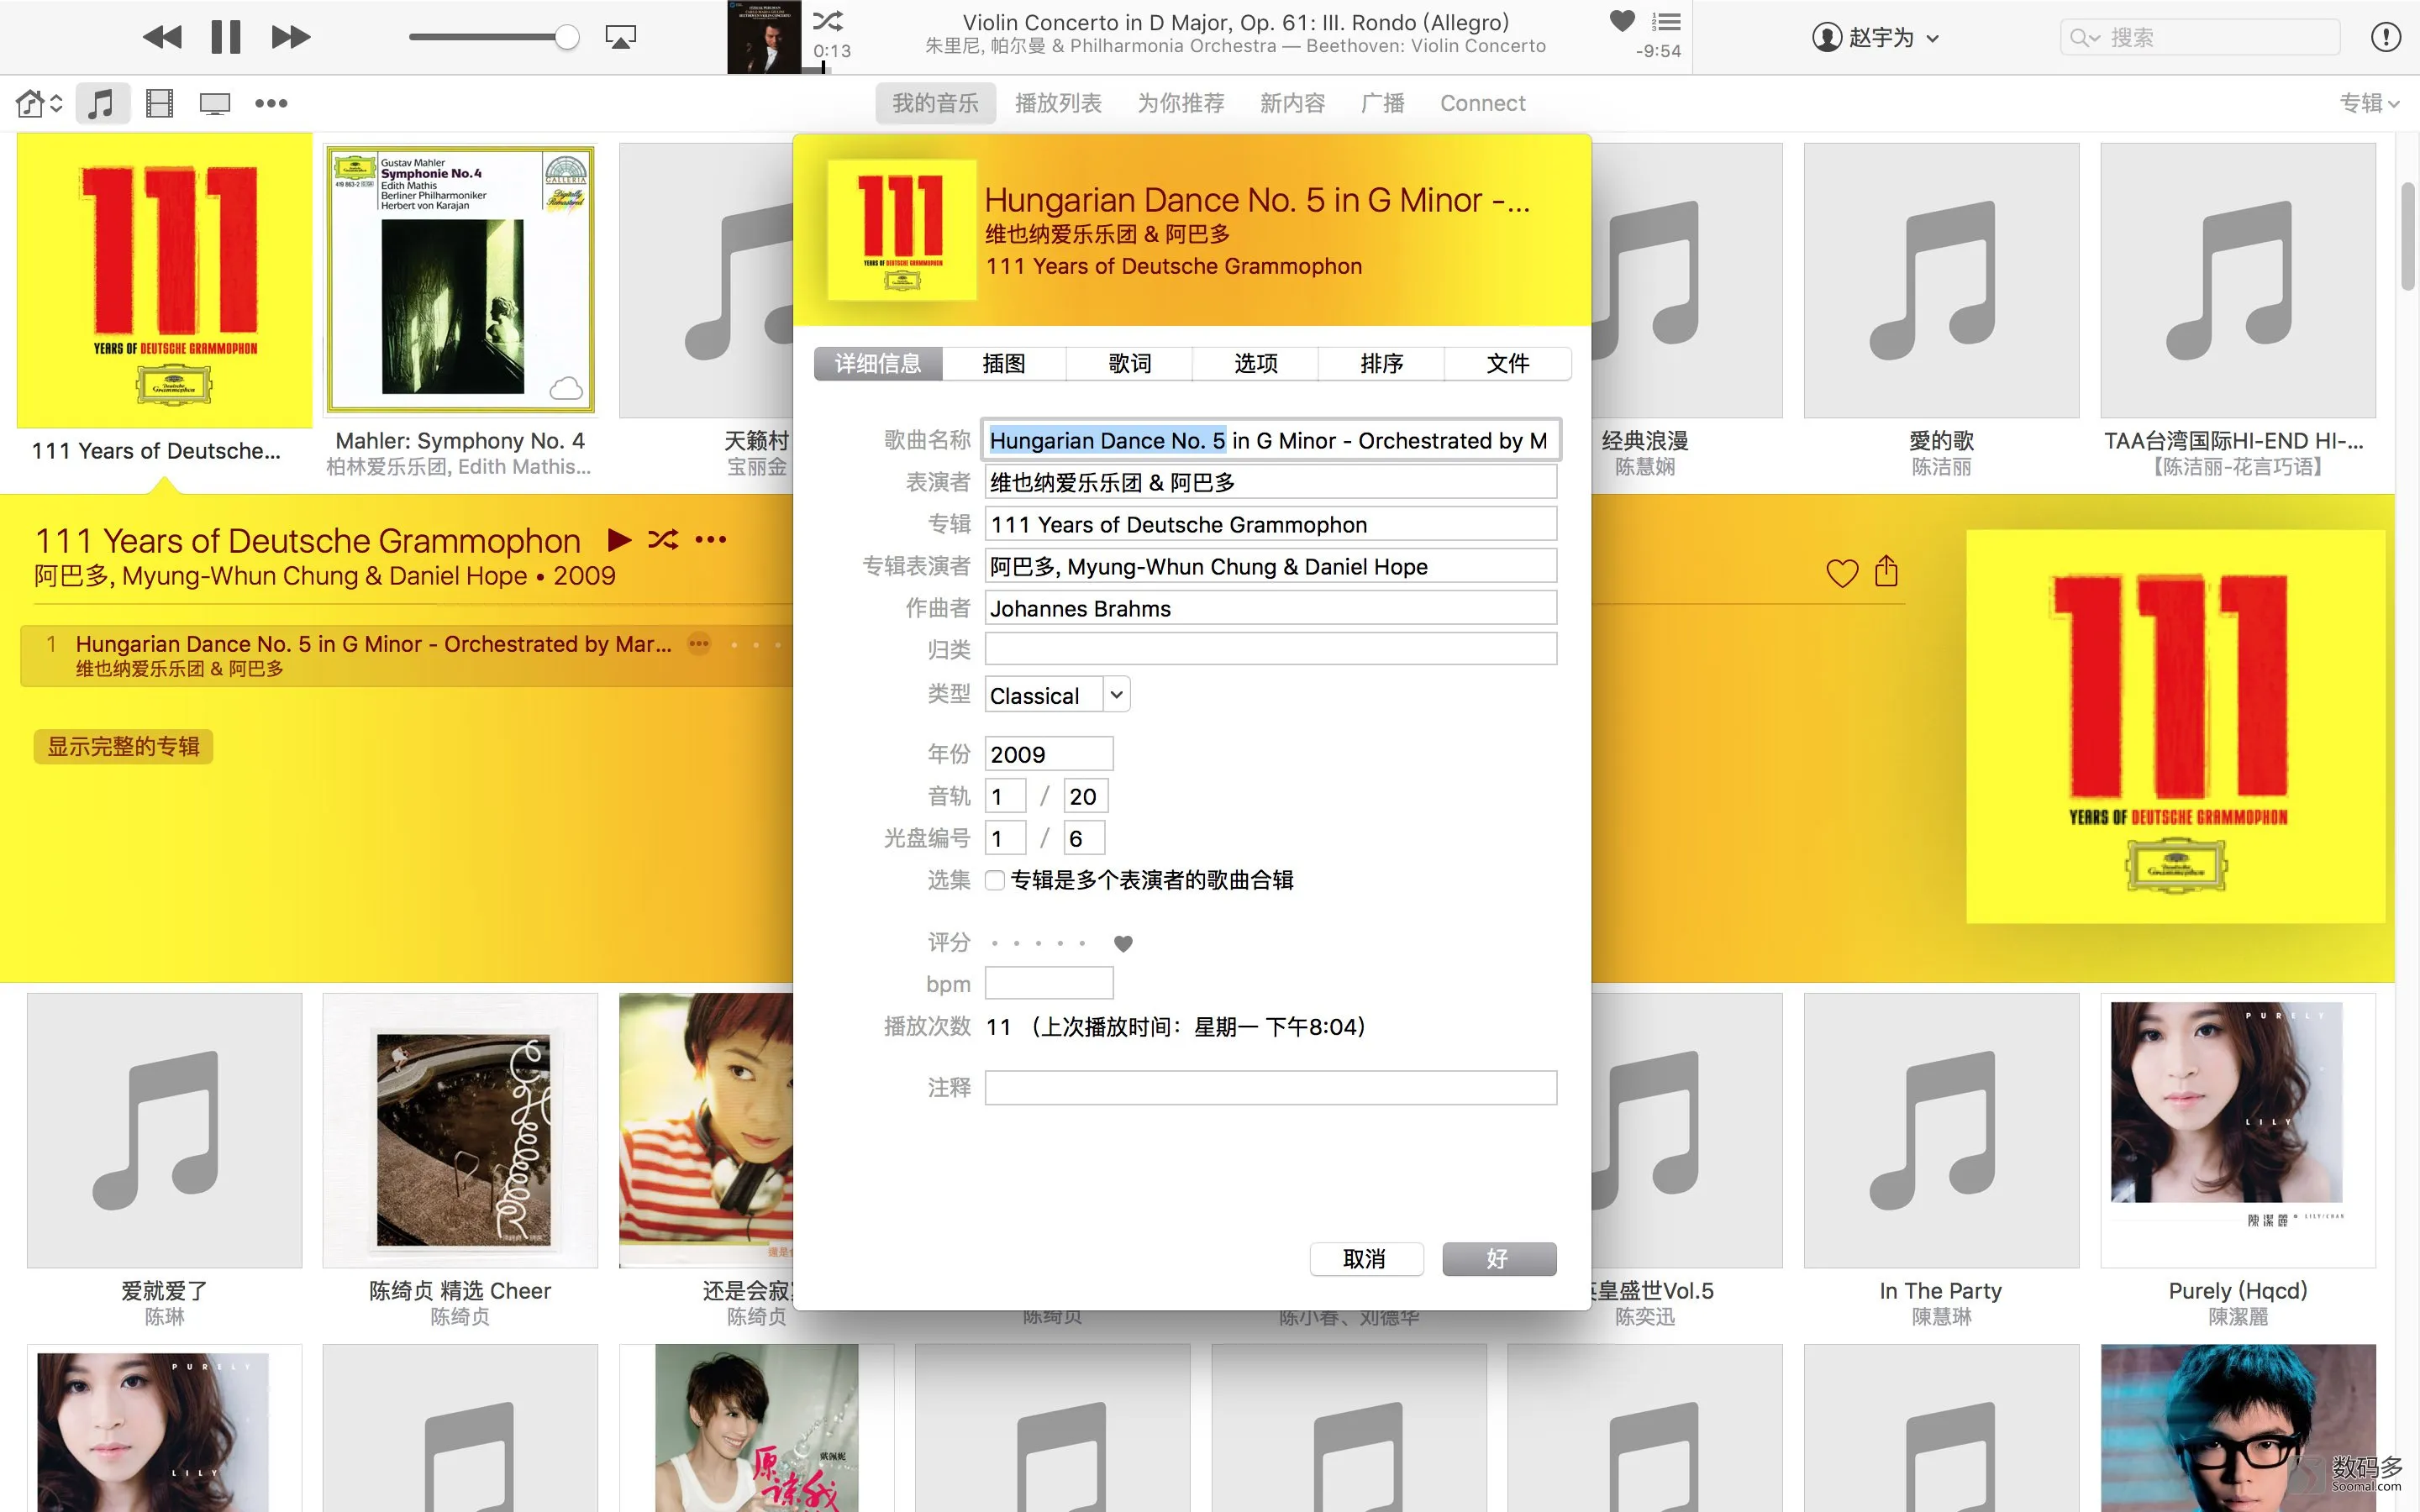Screen dimensions: 2420x1512
Task: Open the In The Party album
Action: 1941,1130
